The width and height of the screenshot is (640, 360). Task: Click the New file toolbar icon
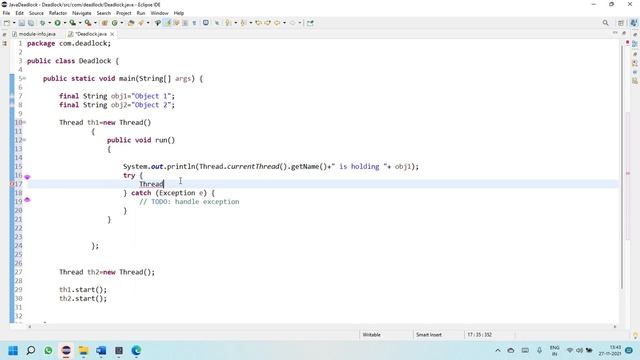point(7,23)
